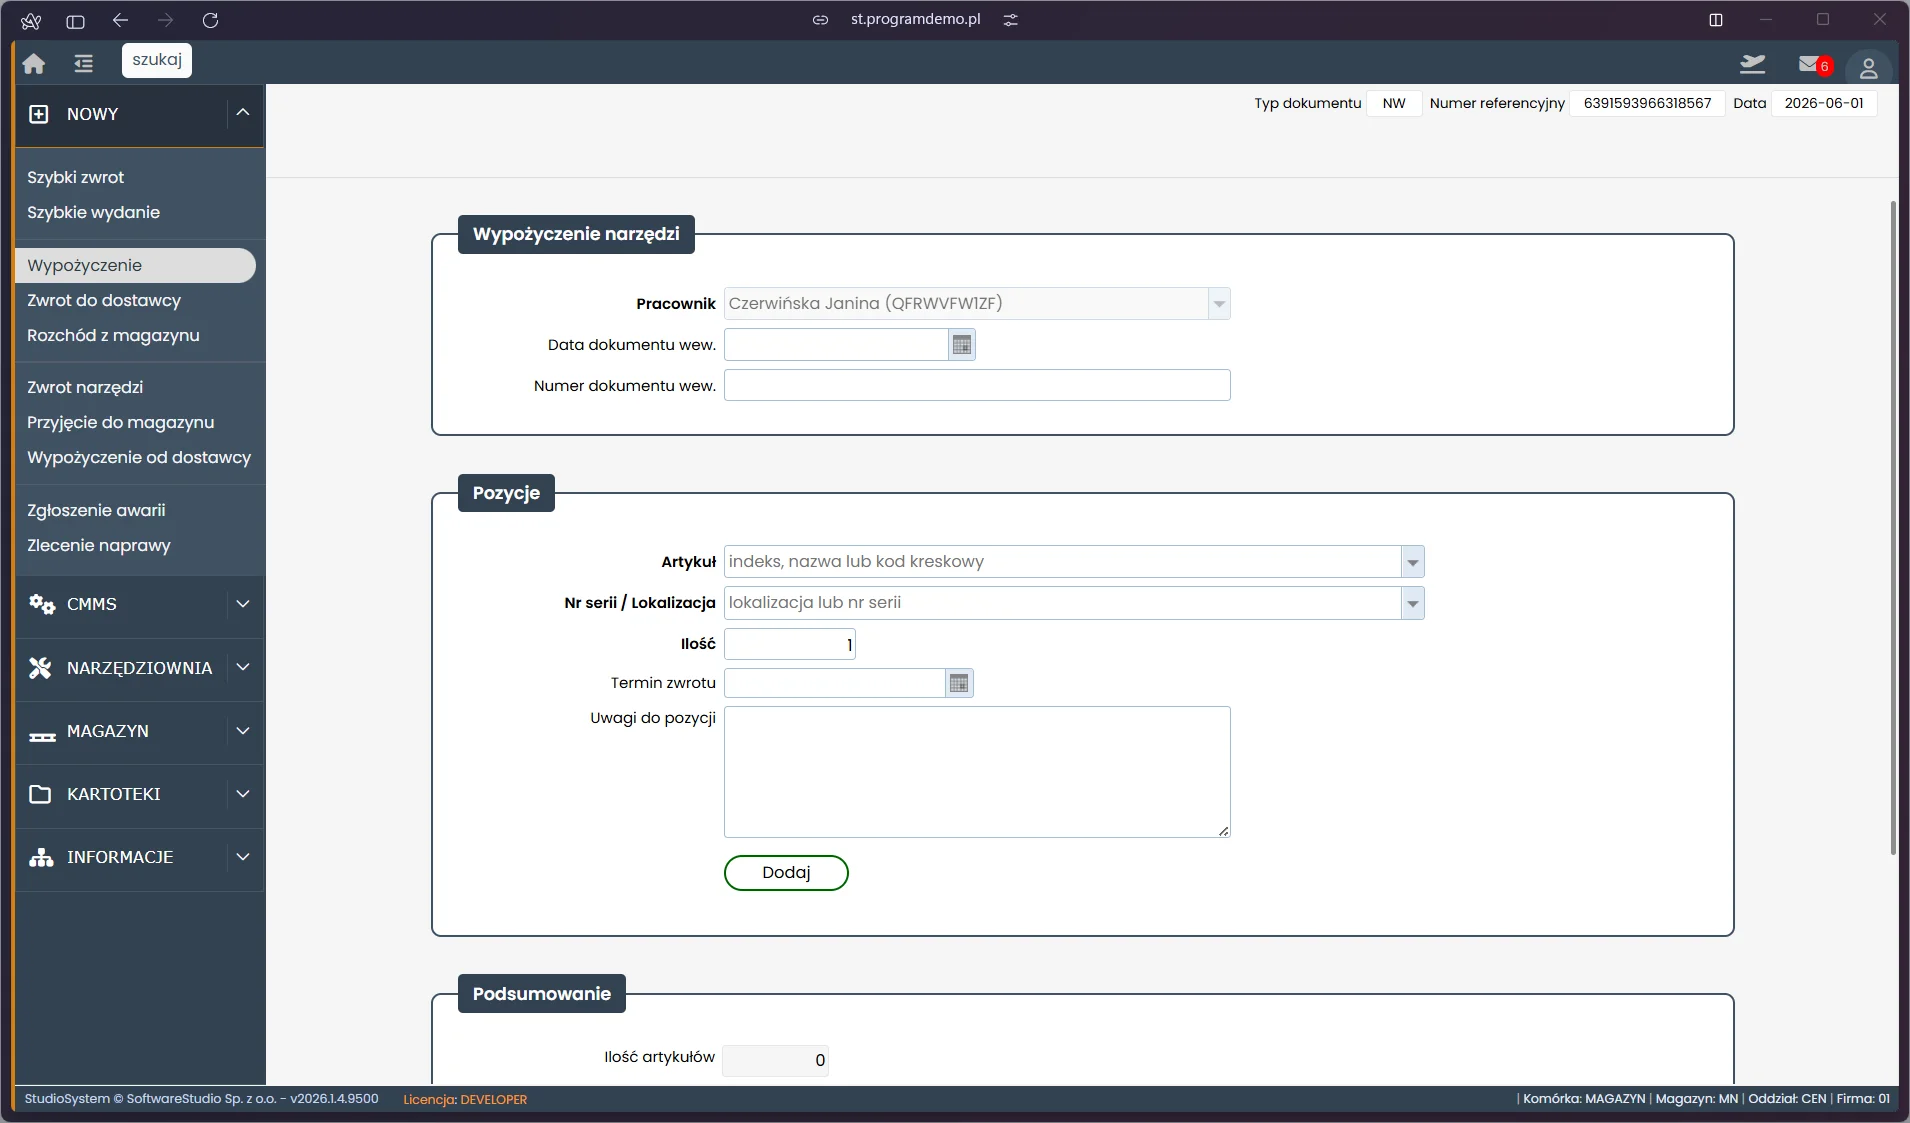The width and height of the screenshot is (1910, 1123).
Task: Open Przyjęcie do magazynu
Action: [121, 422]
